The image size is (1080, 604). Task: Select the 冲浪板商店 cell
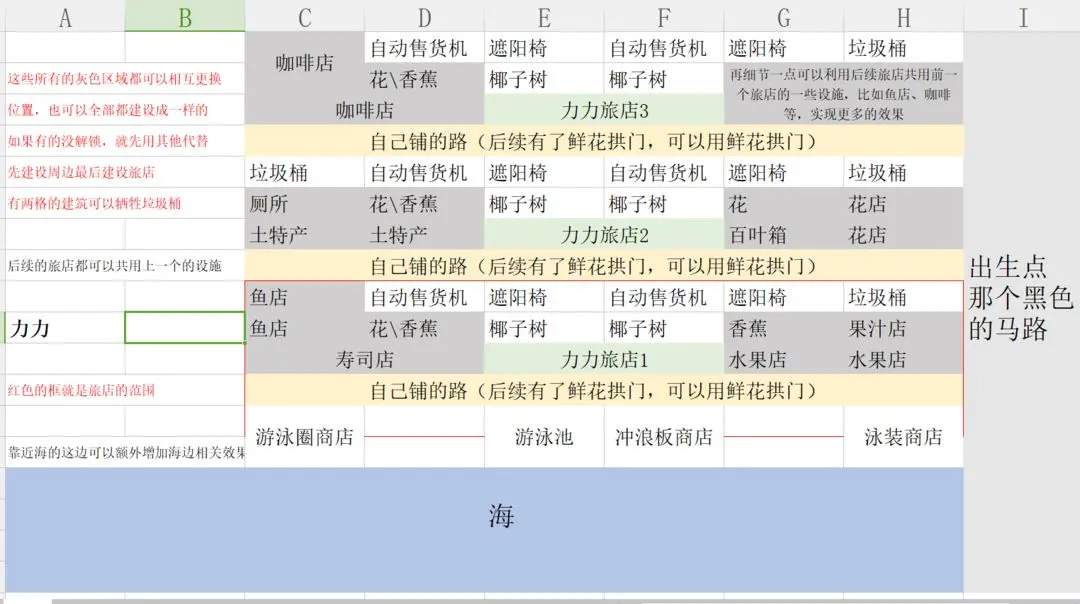664,437
